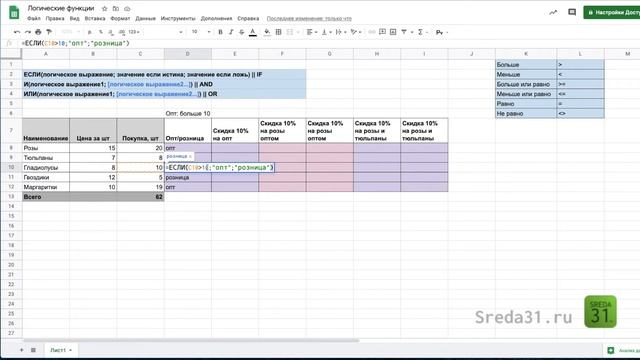This screenshot has height=360, width=640.
Task: Select the Лист1 sheet tab
Action: point(60,350)
